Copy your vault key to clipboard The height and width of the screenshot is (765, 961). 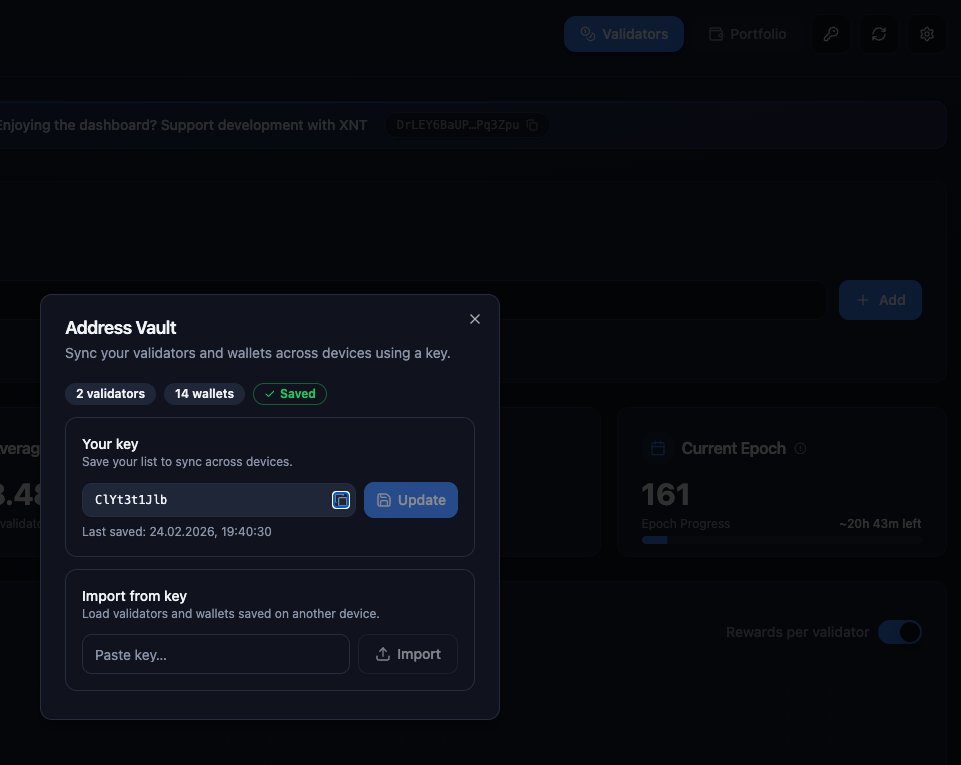pyautogui.click(x=341, y=500)
